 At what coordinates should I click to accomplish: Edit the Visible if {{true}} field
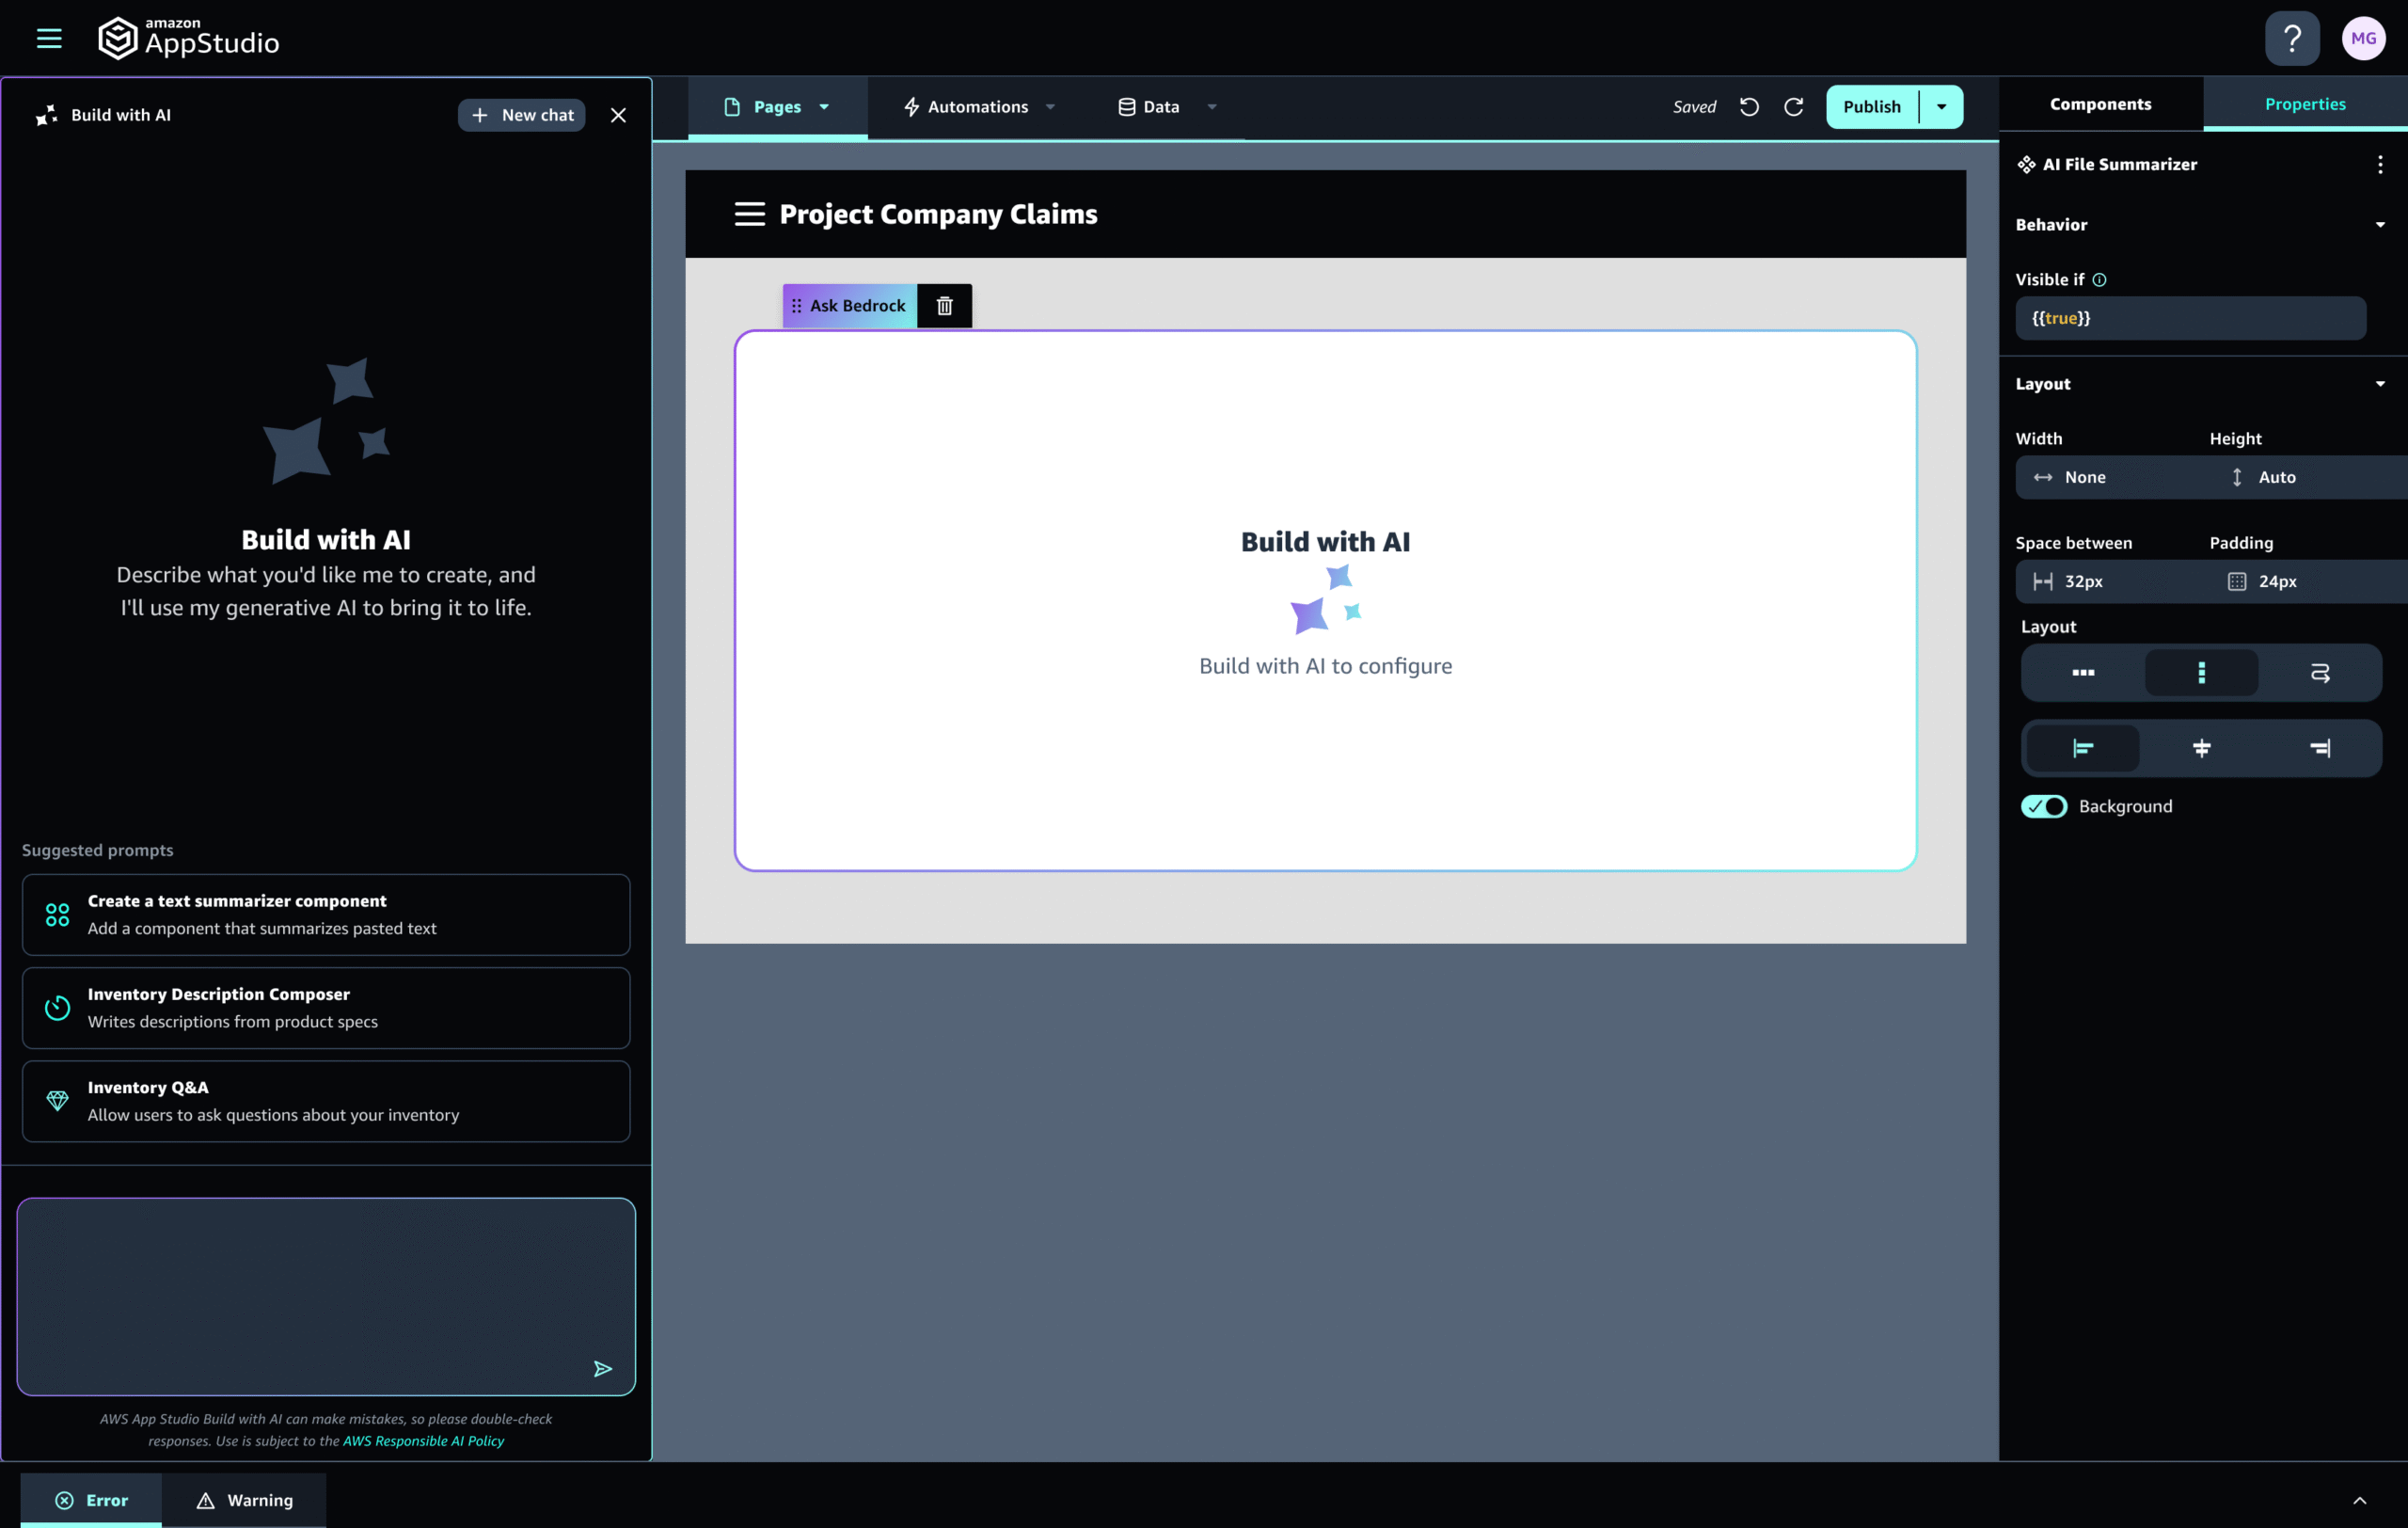[2190, 318]
